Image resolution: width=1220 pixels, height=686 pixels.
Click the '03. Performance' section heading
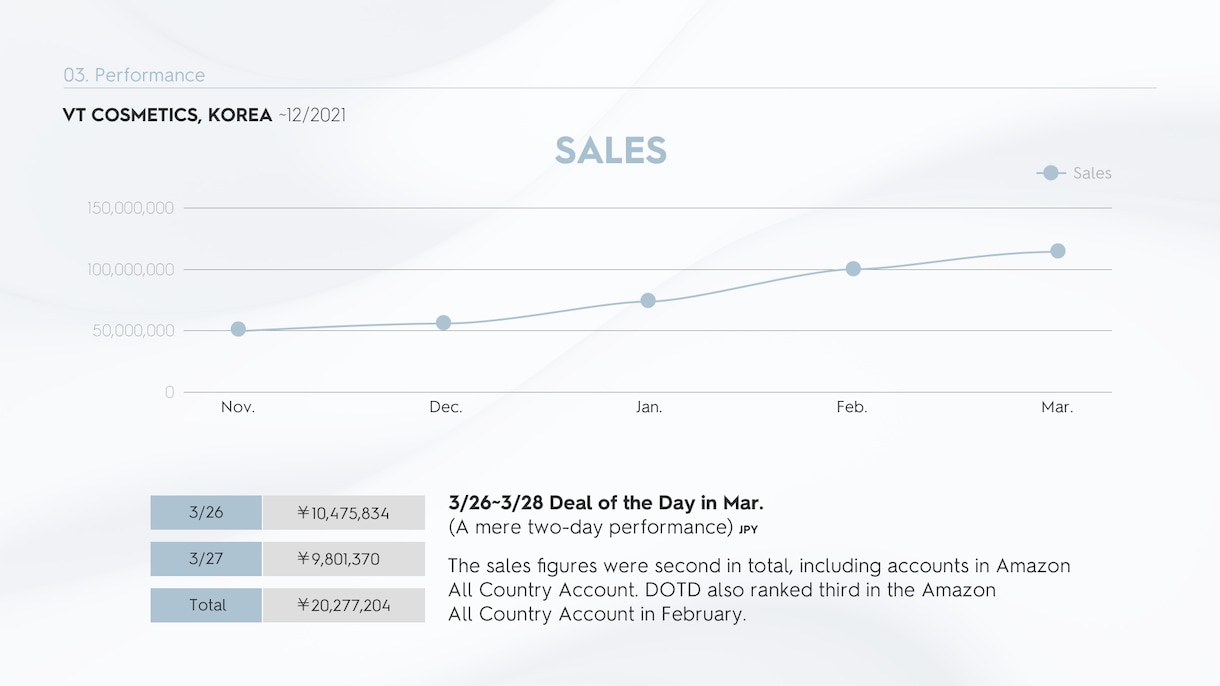coord(134,75)
